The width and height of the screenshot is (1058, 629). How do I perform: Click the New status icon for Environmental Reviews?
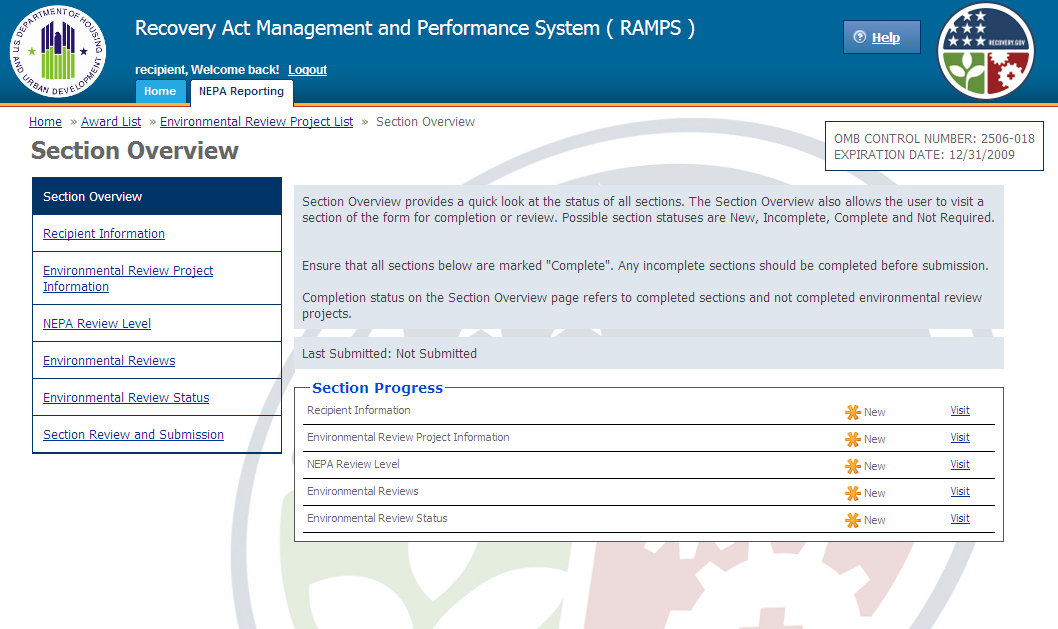click(x=853, y=493)
